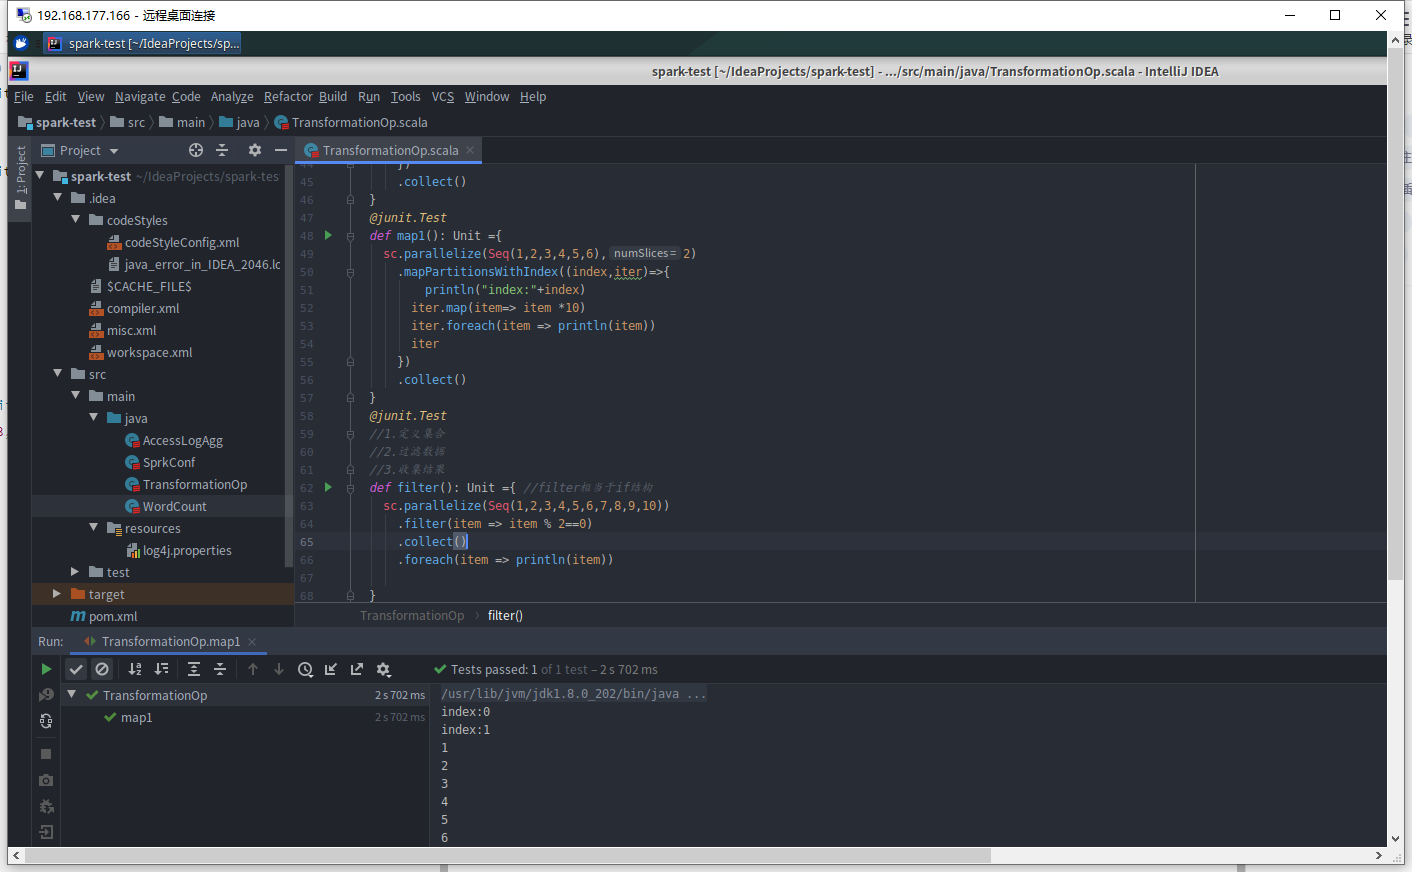The width and height of the screenshot is (1412, 872).
Task: Click the Exit run icon
Action: click(x=46, y=832)
